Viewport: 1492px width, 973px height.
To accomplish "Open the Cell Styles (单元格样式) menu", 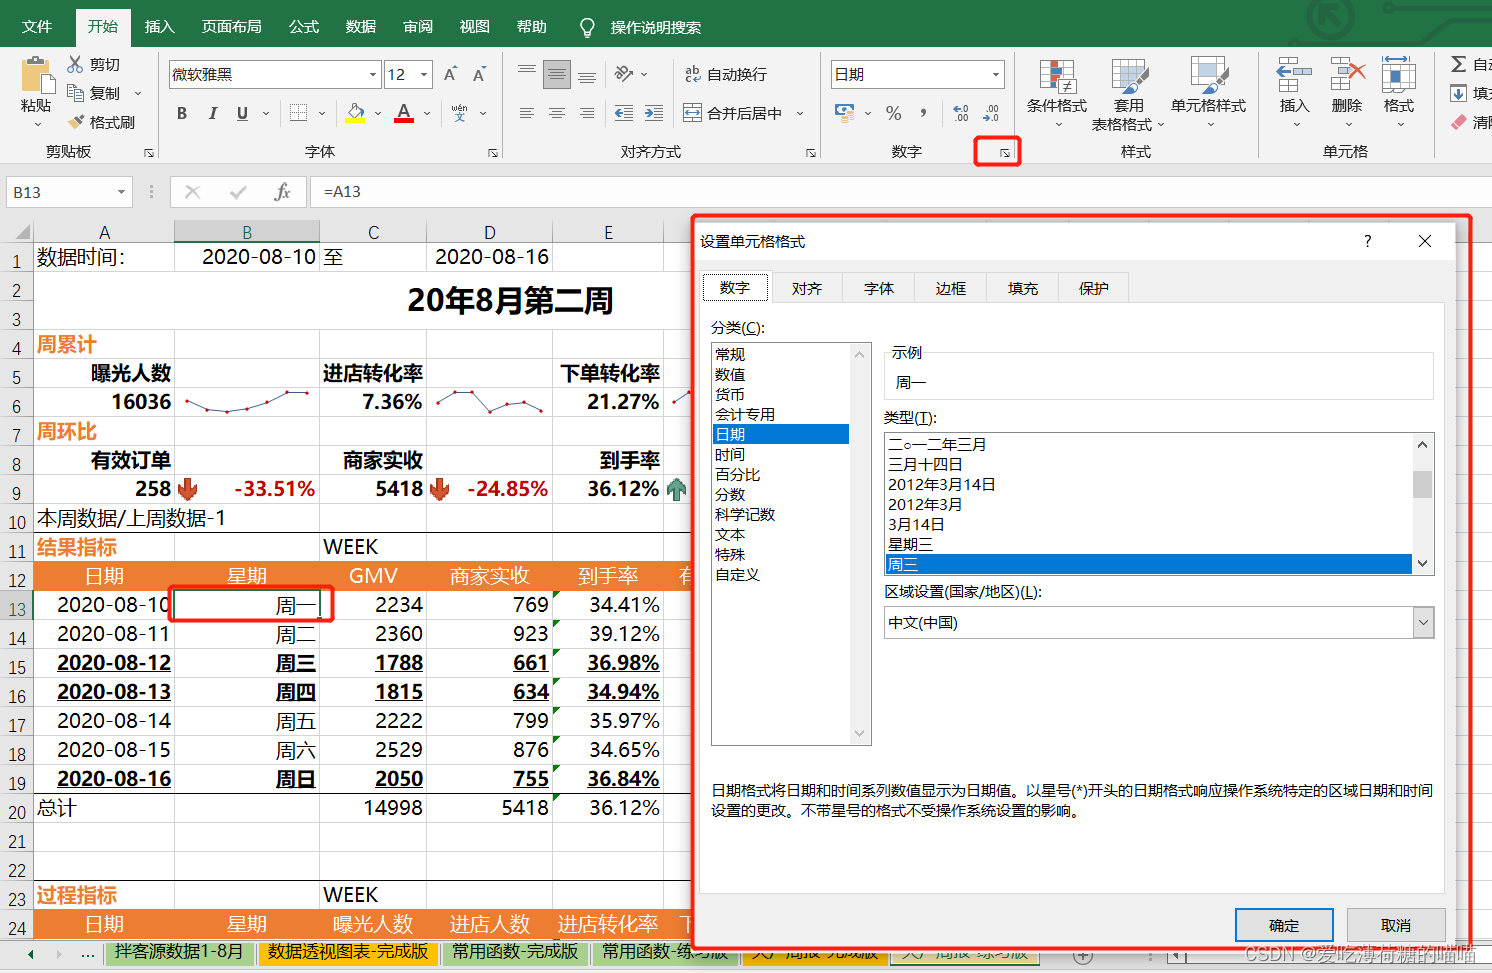I will point(1208,95).
